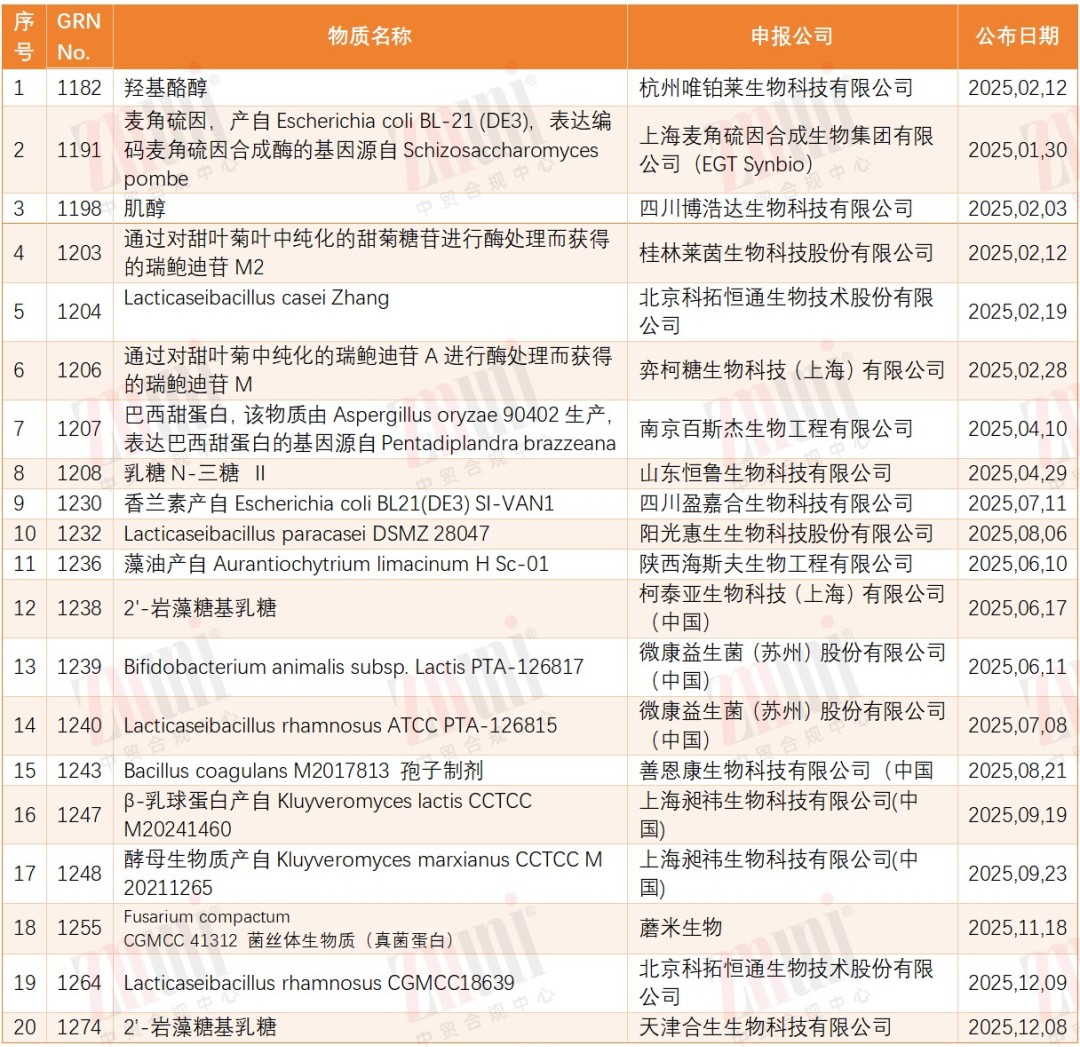Click the 申报公司 column header
Viewport: 1080px width, 1047px height.
791,36
